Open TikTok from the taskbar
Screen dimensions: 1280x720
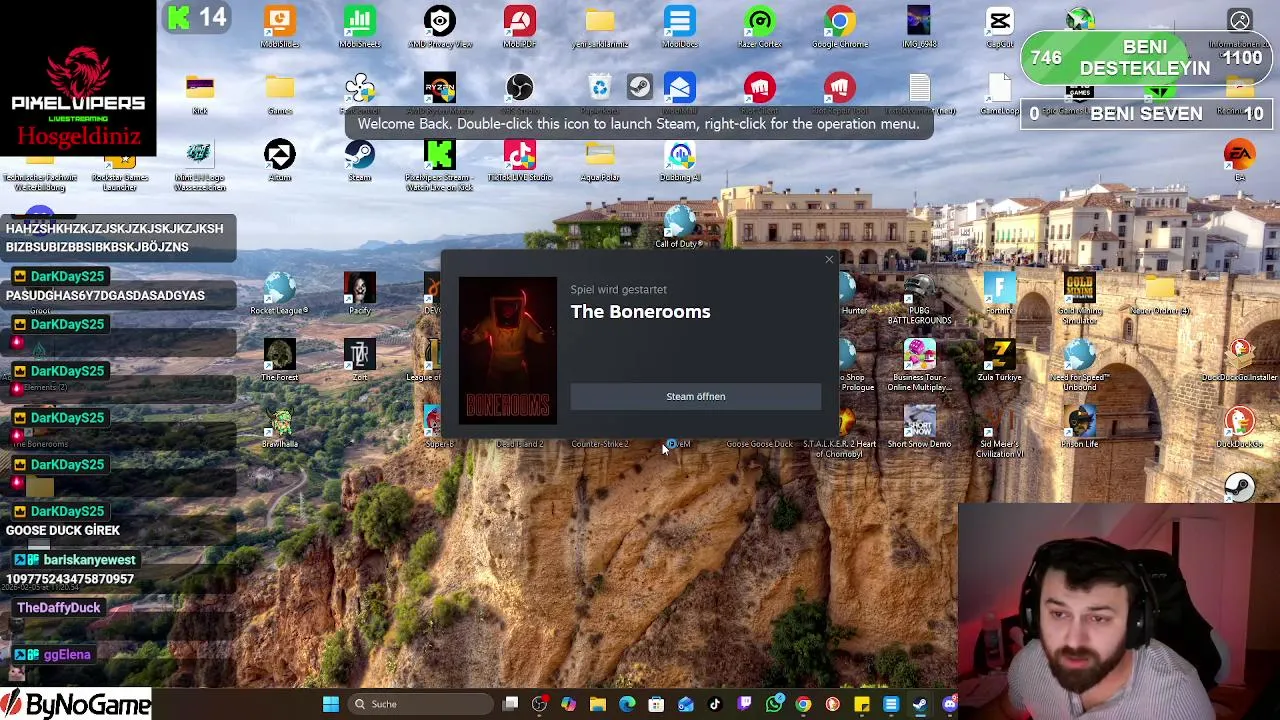click(x=715, y=704)
